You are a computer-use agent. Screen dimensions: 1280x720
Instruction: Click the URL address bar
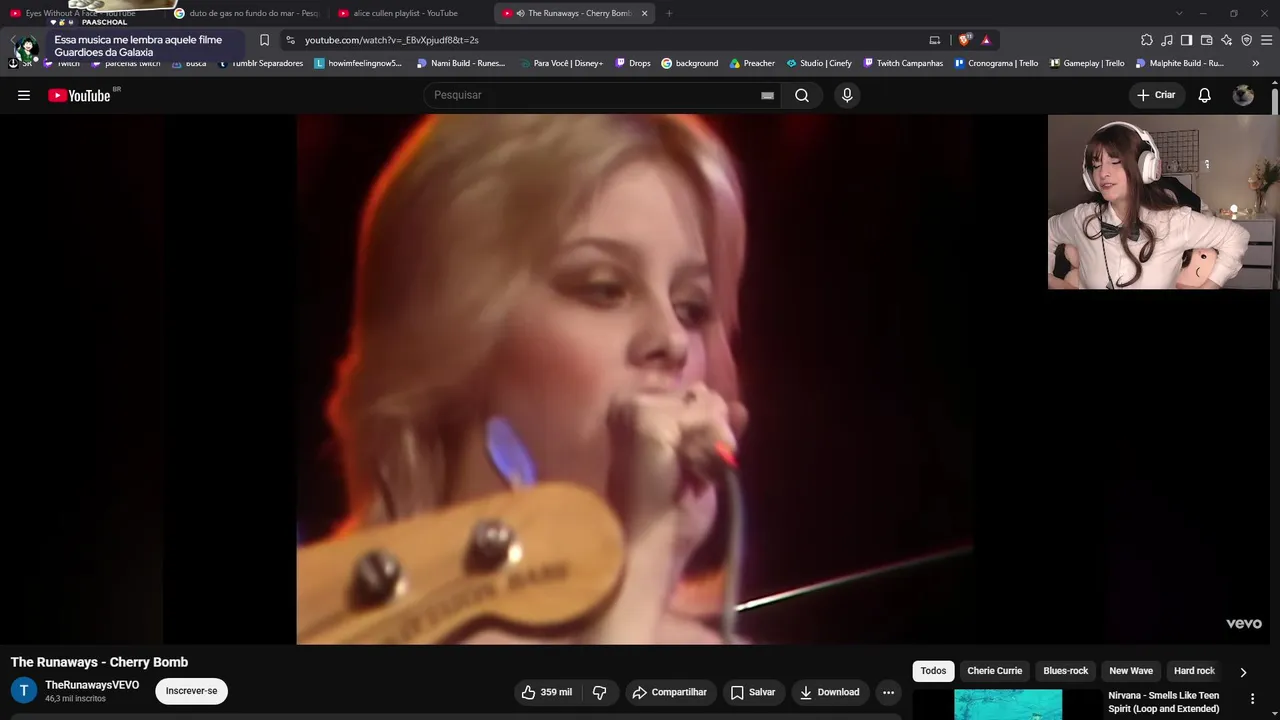coord(600,40)
